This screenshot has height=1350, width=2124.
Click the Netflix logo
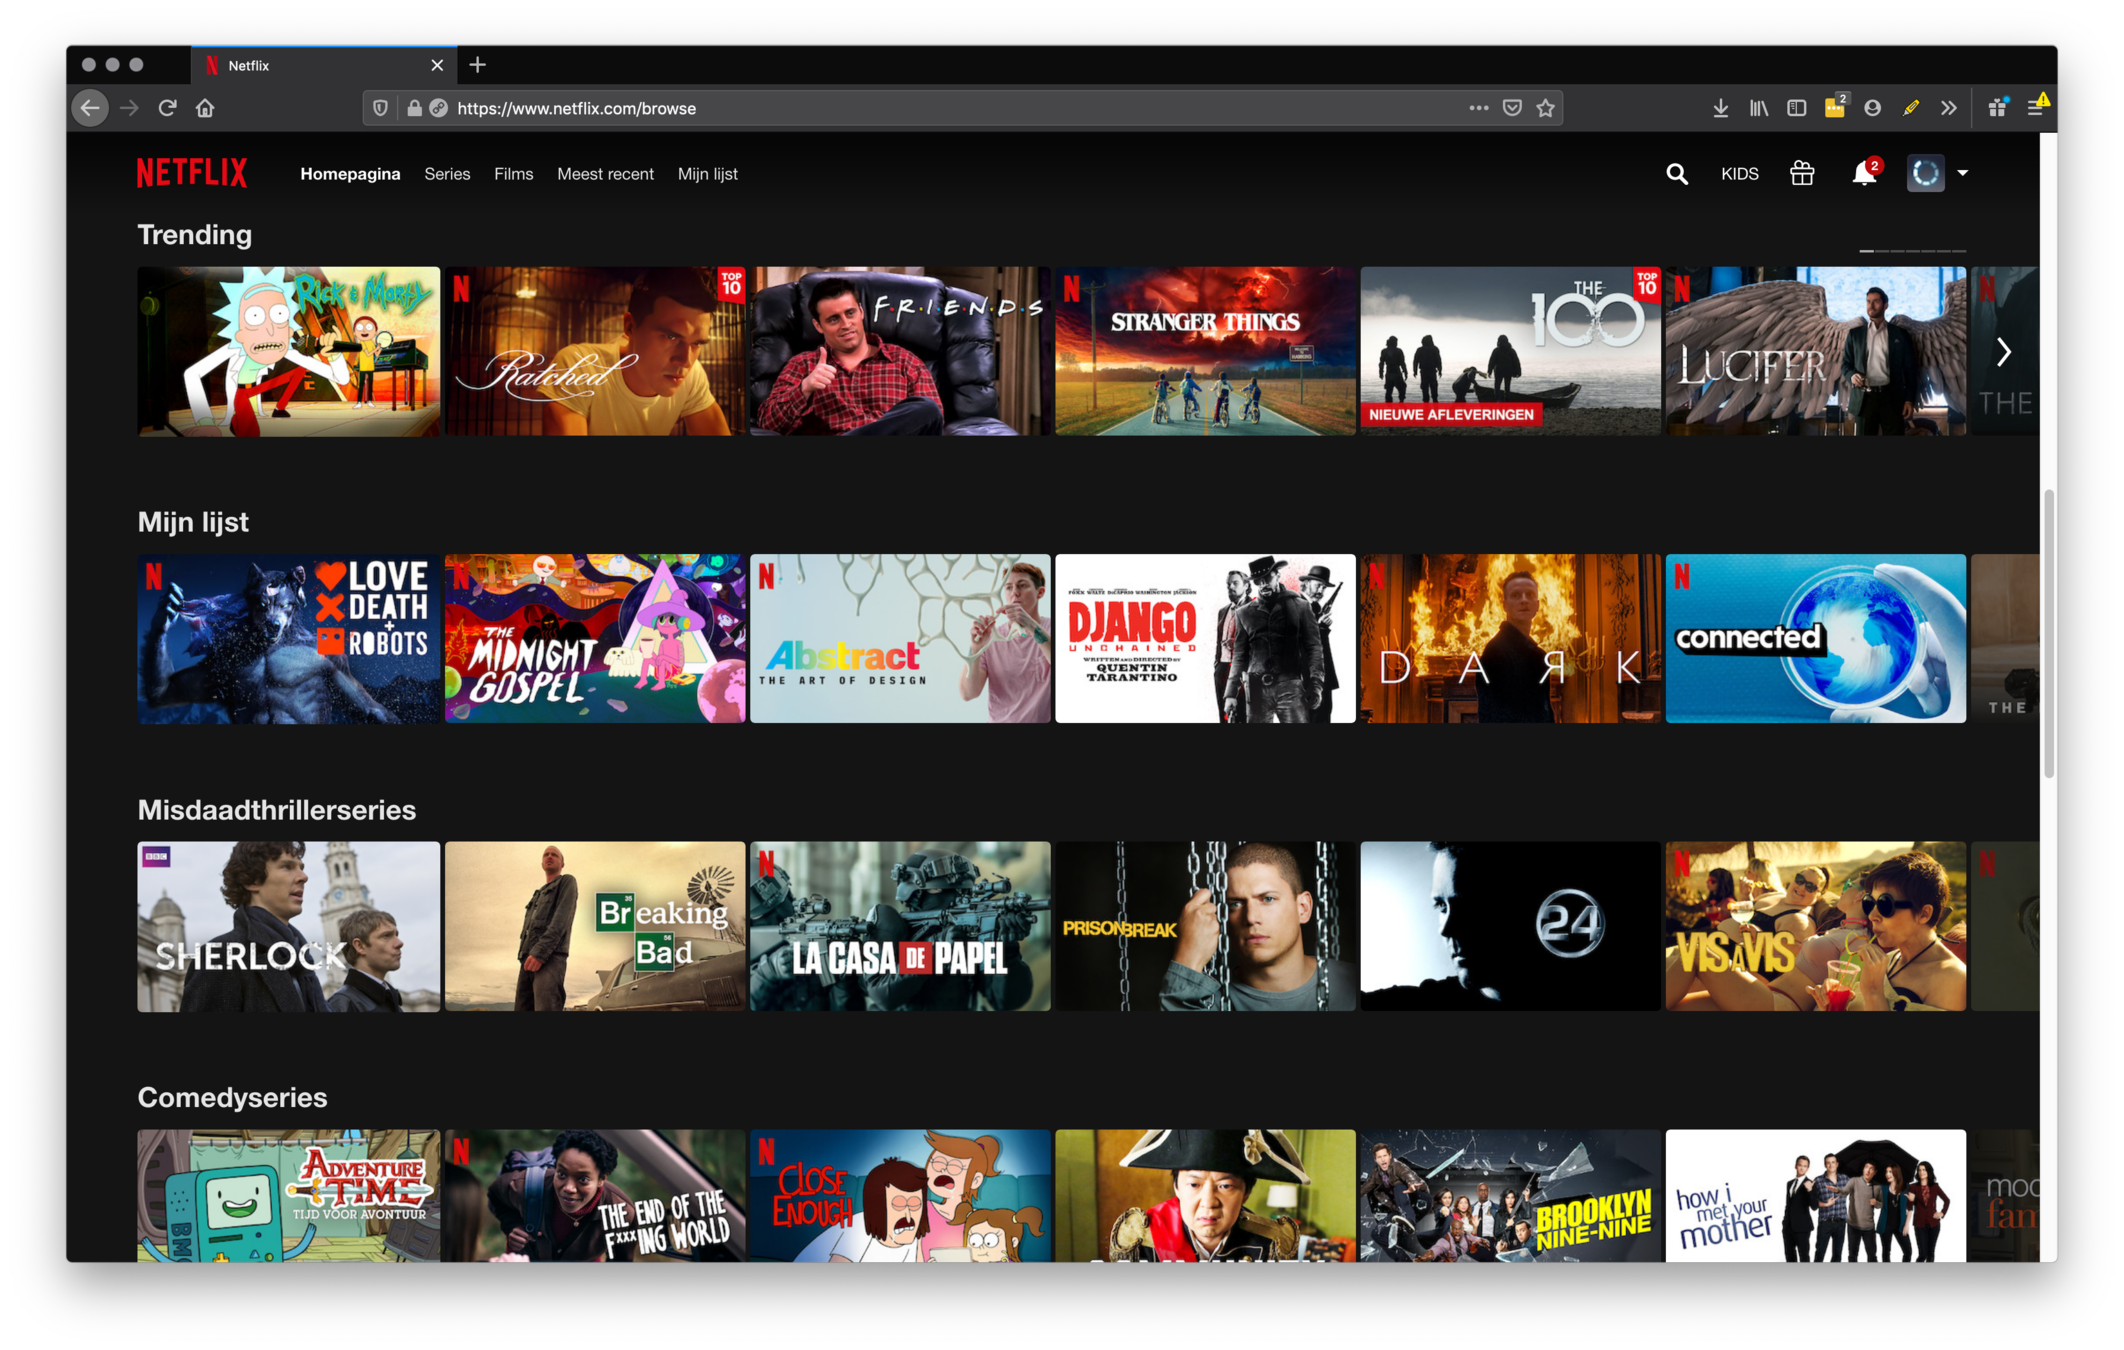[x=192, y=173]
